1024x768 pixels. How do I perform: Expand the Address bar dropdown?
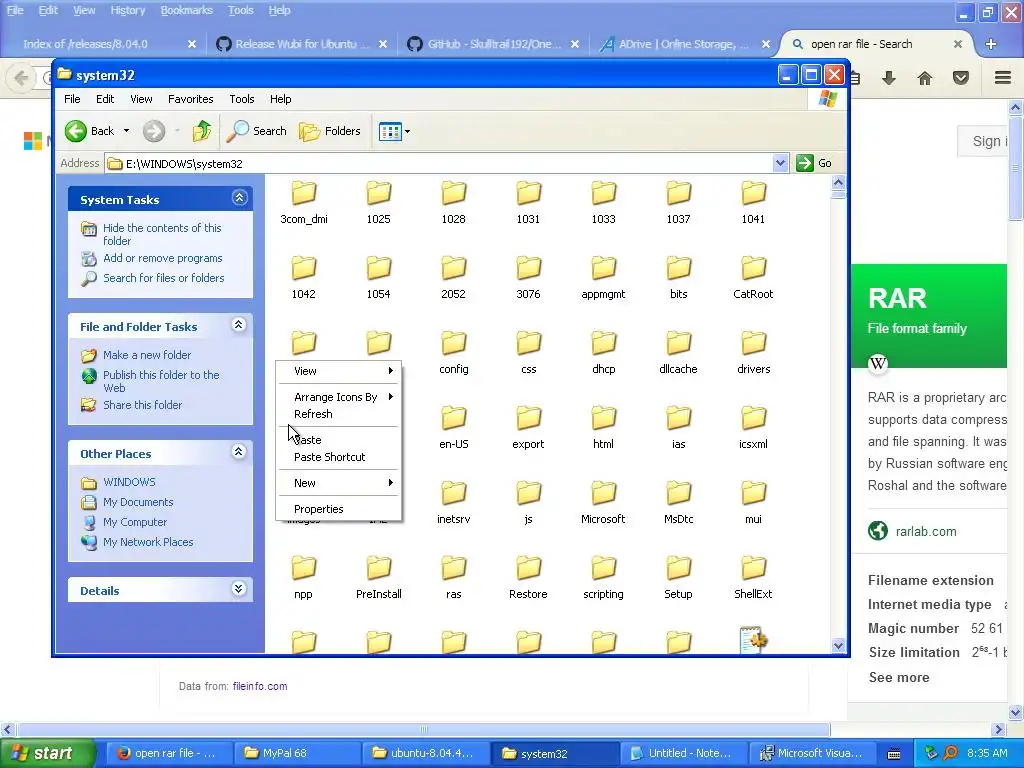[x=780, y=163]
